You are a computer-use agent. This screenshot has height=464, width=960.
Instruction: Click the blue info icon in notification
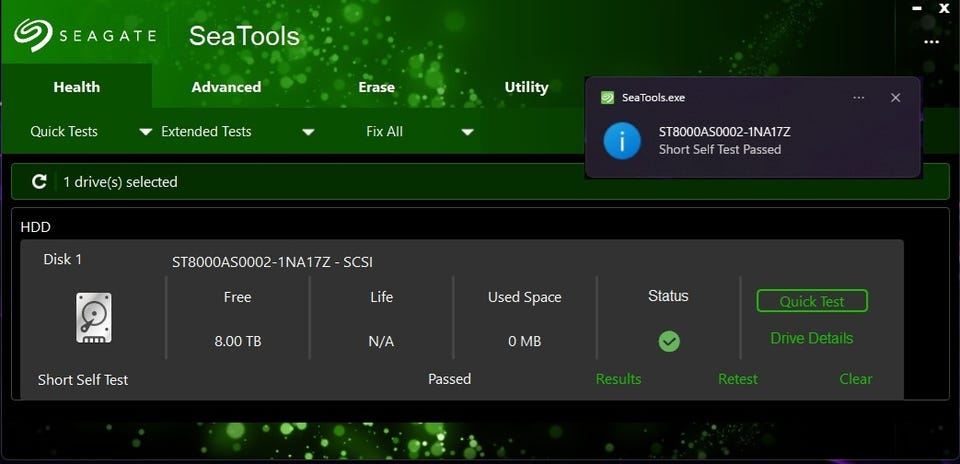(x=622, y=140)
